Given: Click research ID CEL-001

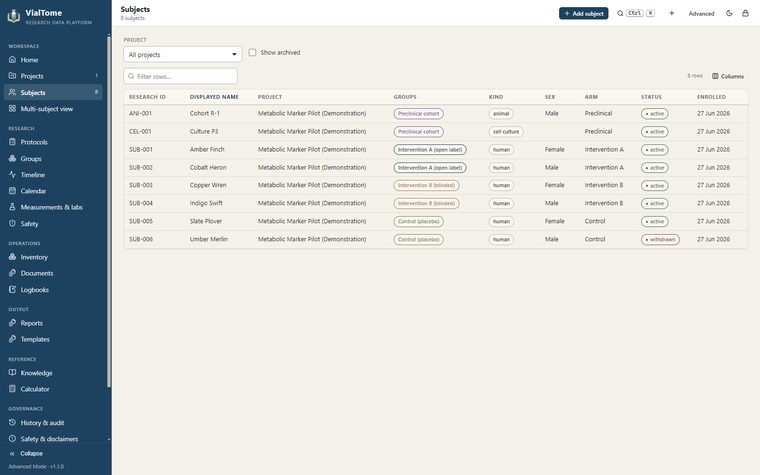Looking at the screenshot, I should (140, 131).
